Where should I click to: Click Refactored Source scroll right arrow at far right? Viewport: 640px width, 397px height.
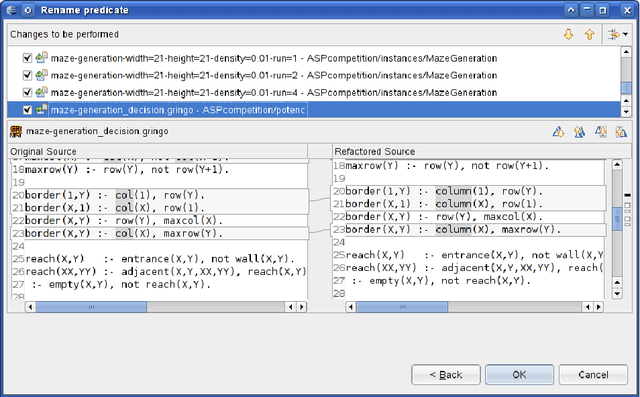click(598, 307)
